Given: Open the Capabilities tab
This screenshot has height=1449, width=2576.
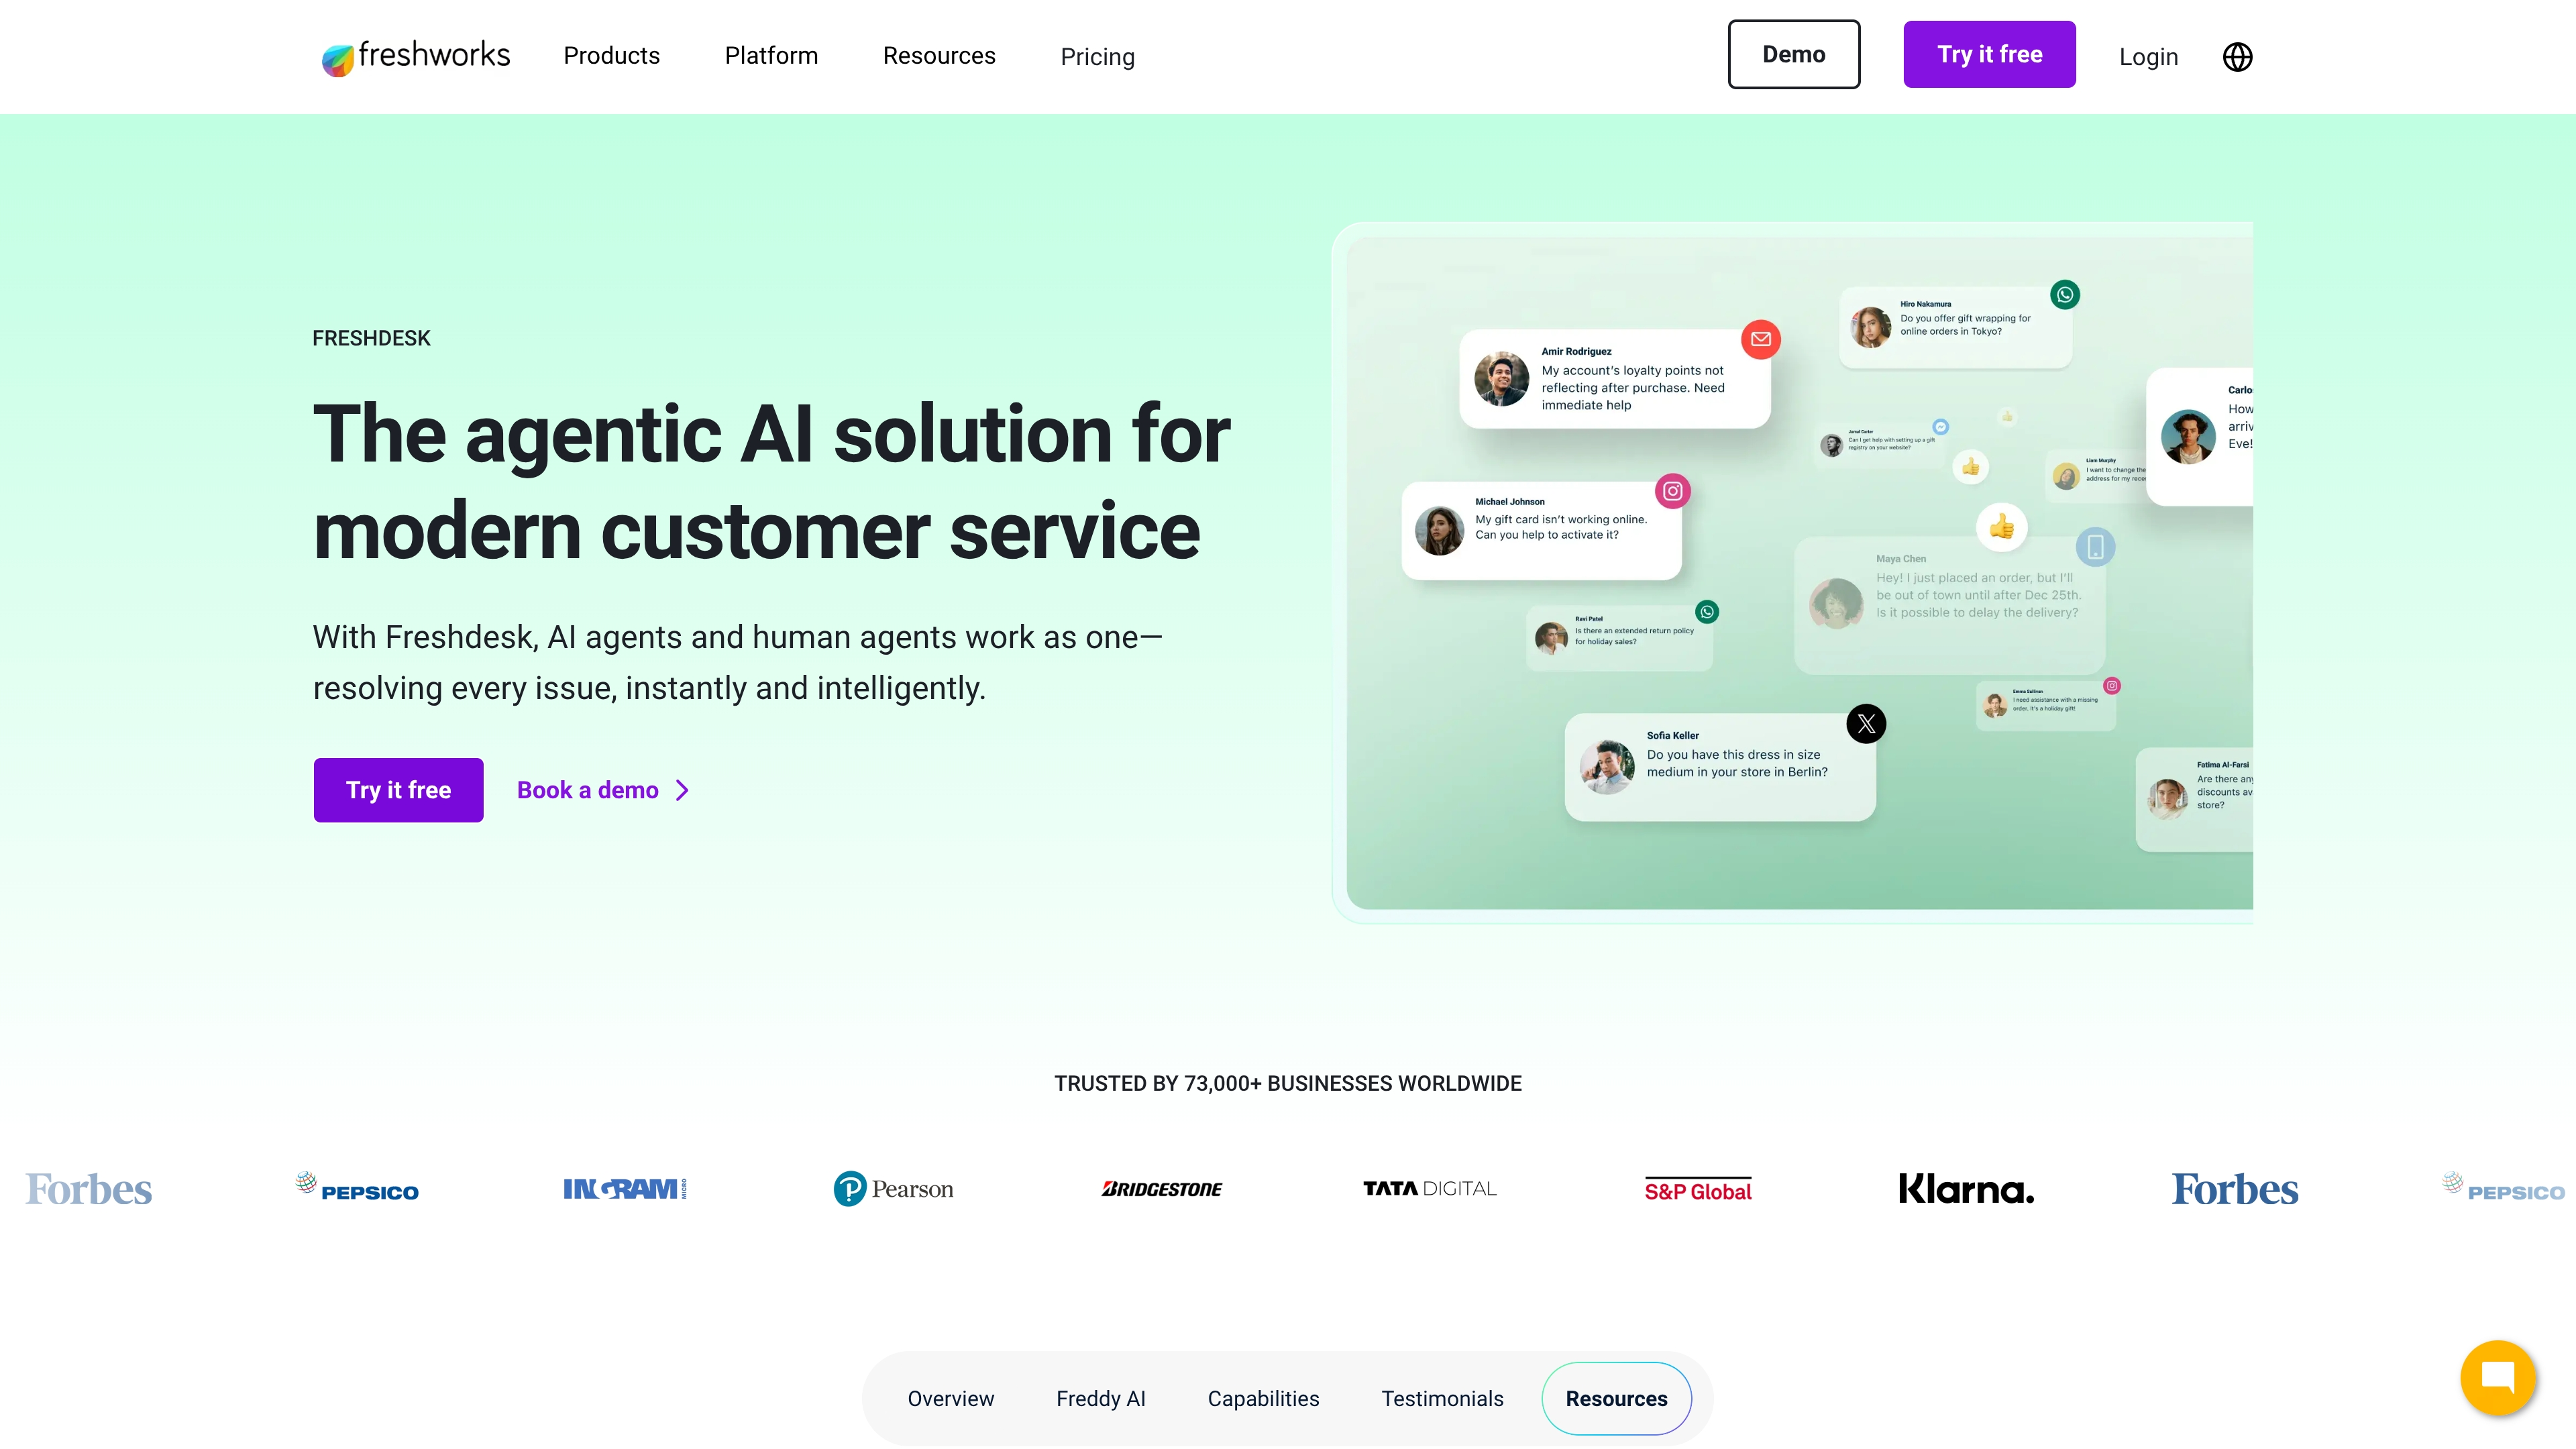Looking at the screenshot, I should click(1263, 1398).
